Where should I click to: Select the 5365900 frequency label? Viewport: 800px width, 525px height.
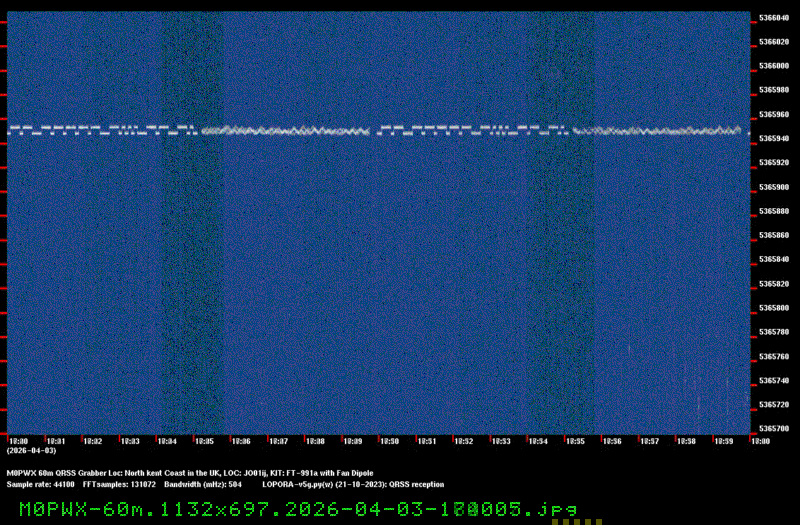click(x=774, y=187)
